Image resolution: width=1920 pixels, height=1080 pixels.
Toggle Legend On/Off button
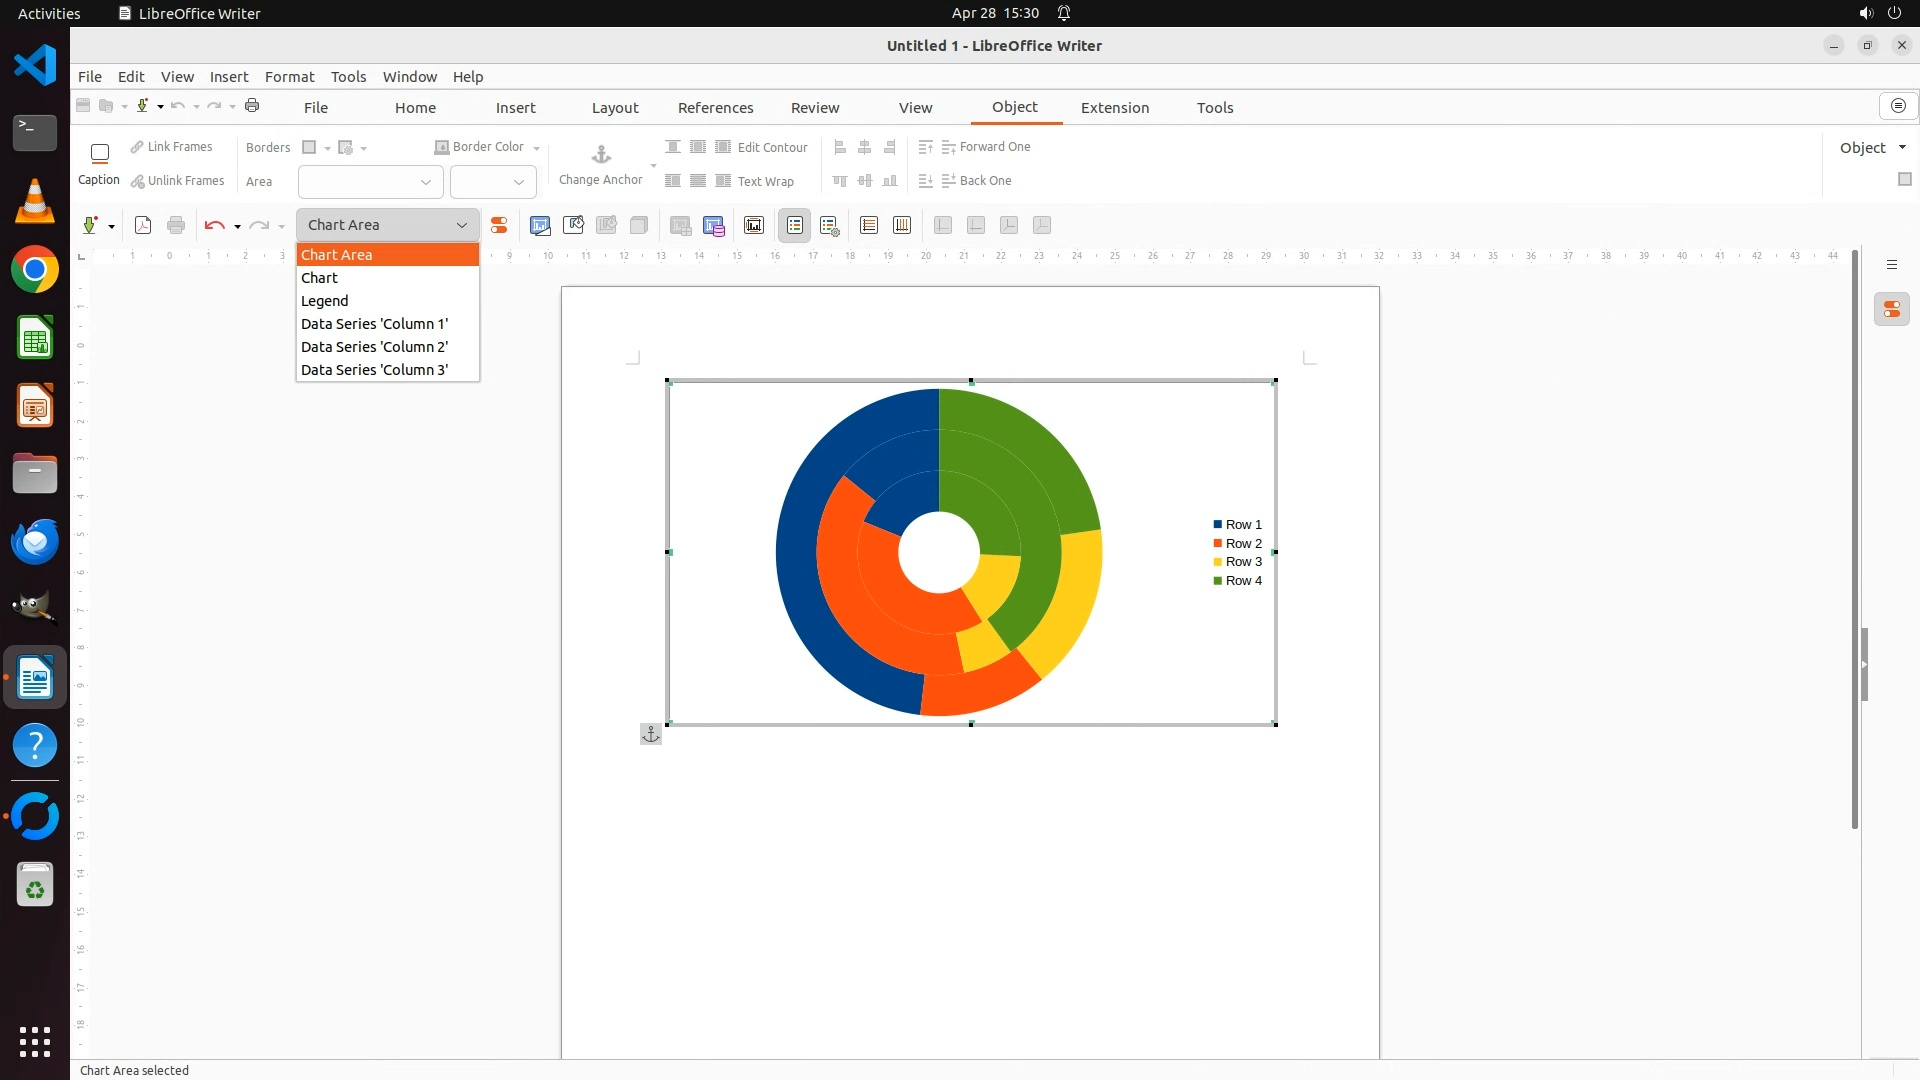[795, 226]
